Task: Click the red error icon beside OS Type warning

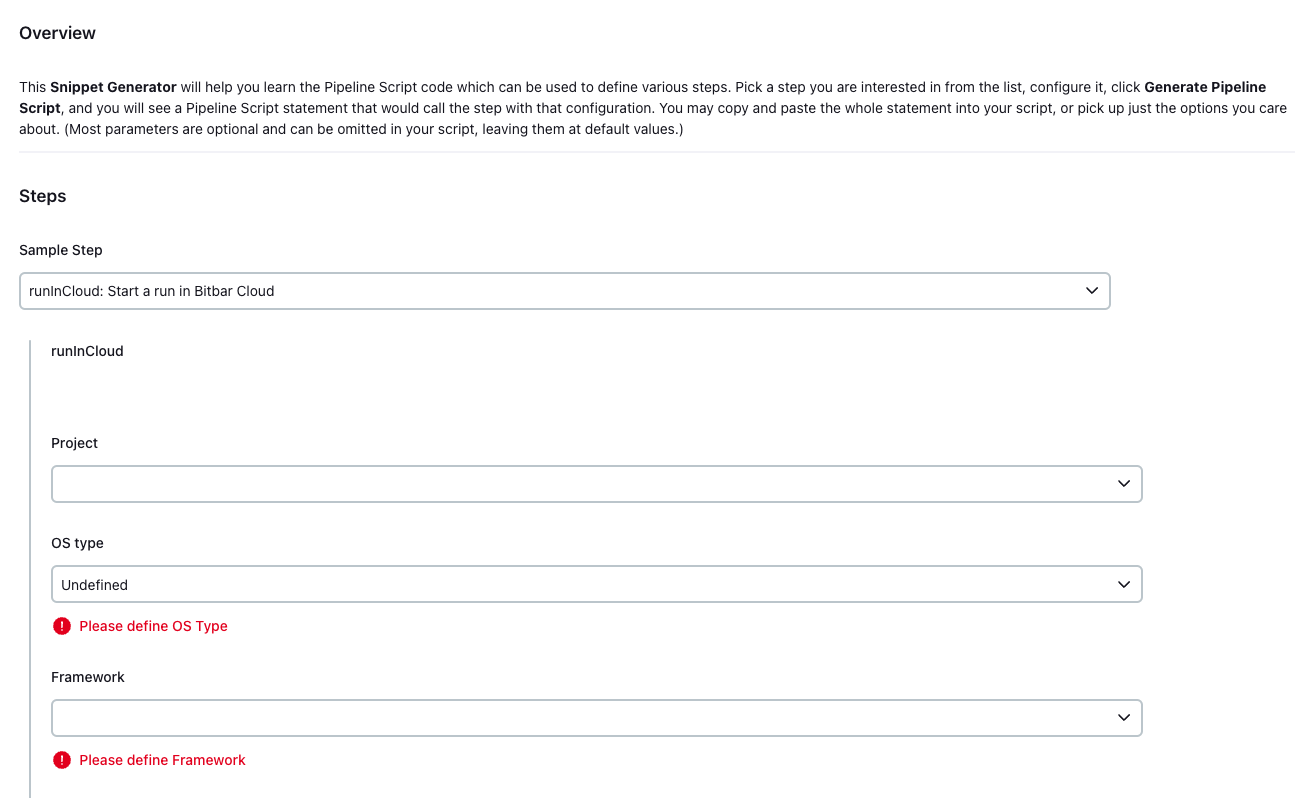Action: pos(61,625)
